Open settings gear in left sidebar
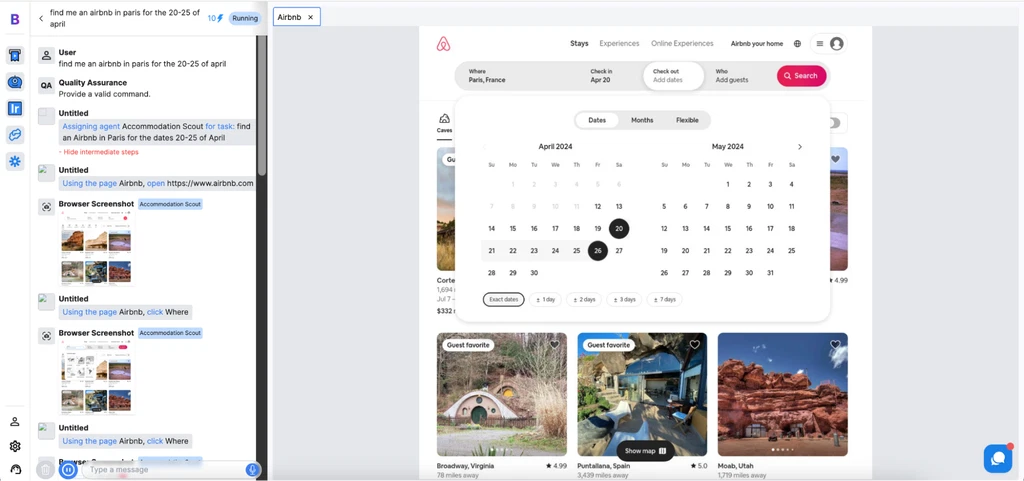Image resolution: width=1024 pixels, height=481 pixels. point(15,446)
